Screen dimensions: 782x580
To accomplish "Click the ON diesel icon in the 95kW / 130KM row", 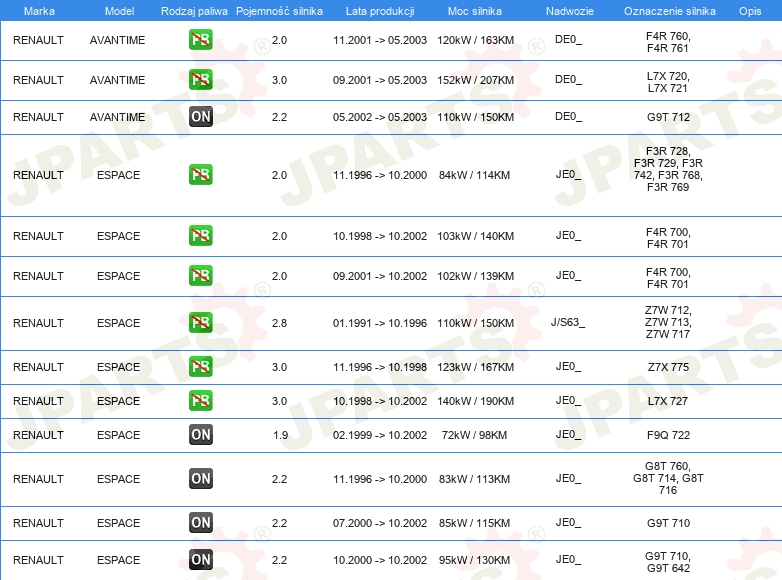I will tap(200, 560).
